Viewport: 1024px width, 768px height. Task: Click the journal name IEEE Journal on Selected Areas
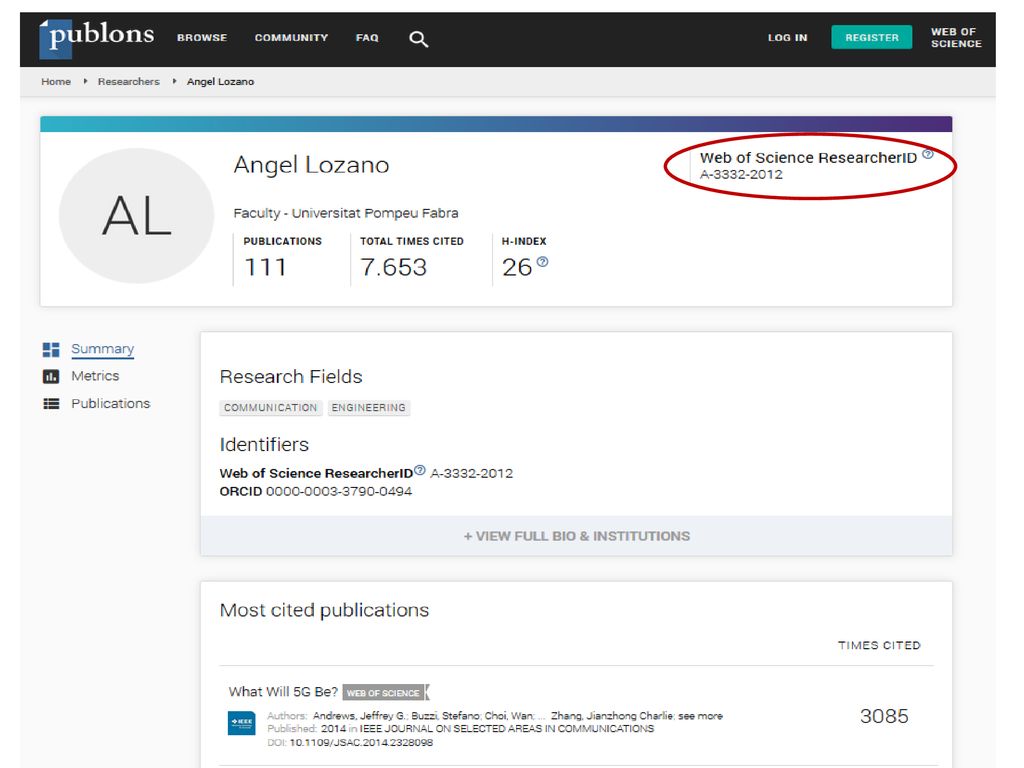[507, 729]
